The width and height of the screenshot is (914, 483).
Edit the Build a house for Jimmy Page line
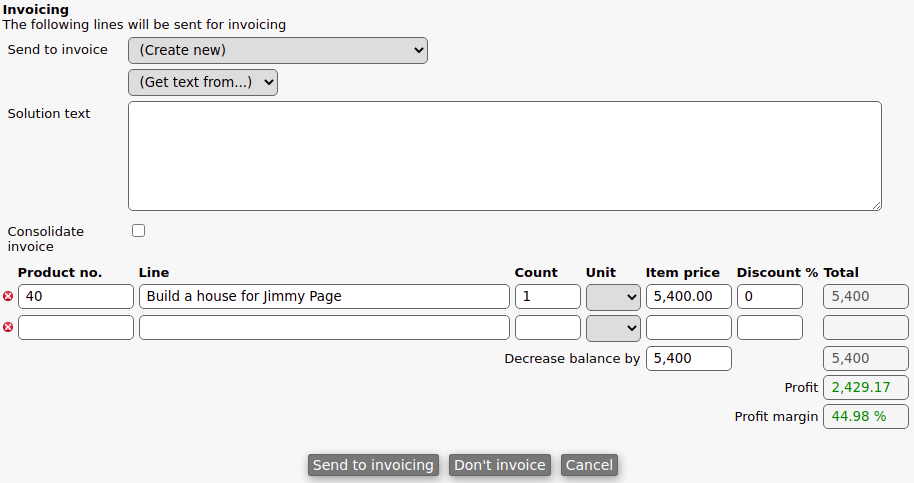pos(323,296)
